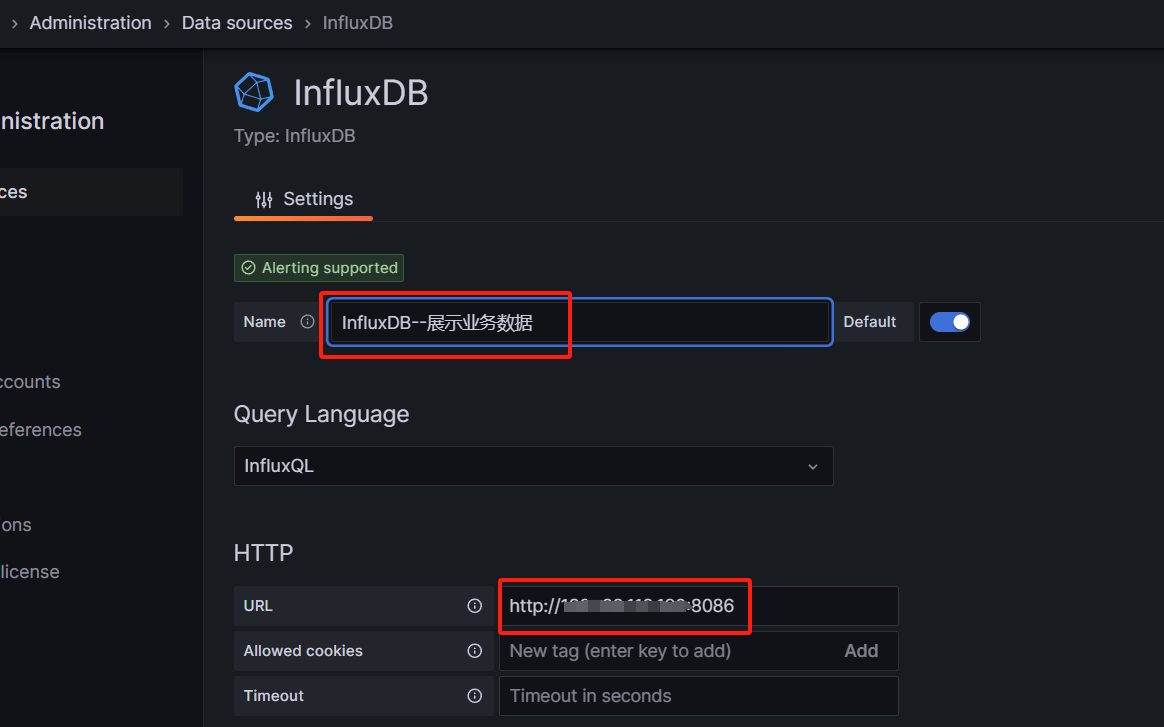
Task: Switch to the Settings tab
Action: (x=304, y=199)
